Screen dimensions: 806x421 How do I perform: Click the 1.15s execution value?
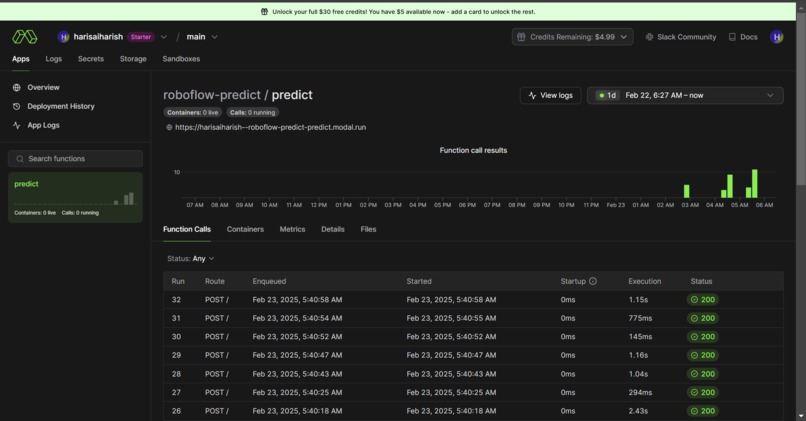(638, 300)
